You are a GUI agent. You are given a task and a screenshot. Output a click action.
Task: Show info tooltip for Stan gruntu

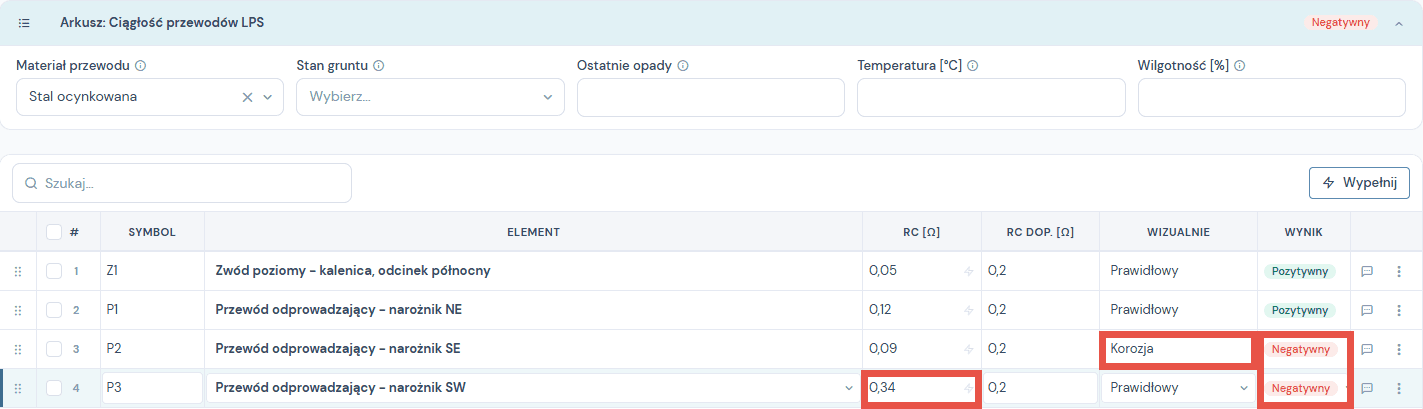pos(379,66)
